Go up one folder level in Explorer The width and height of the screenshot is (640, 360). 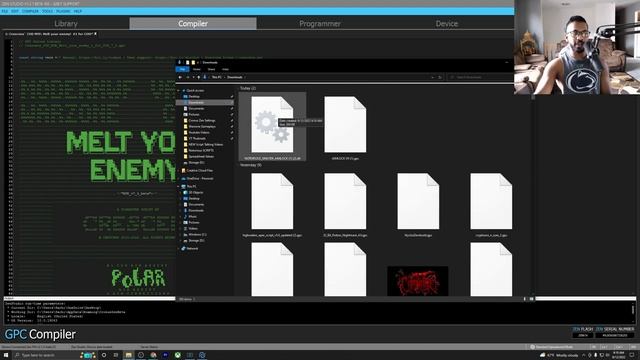199,77
